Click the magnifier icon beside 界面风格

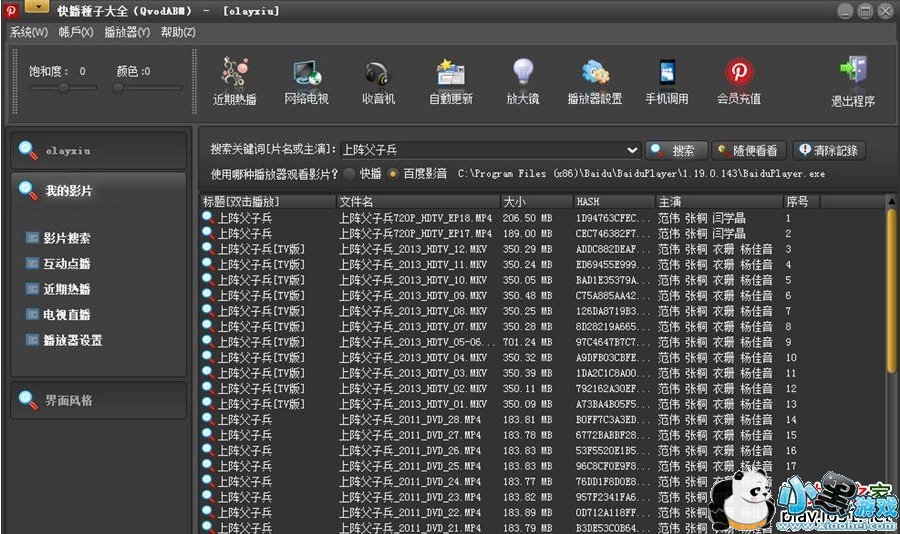pos(27,400)
